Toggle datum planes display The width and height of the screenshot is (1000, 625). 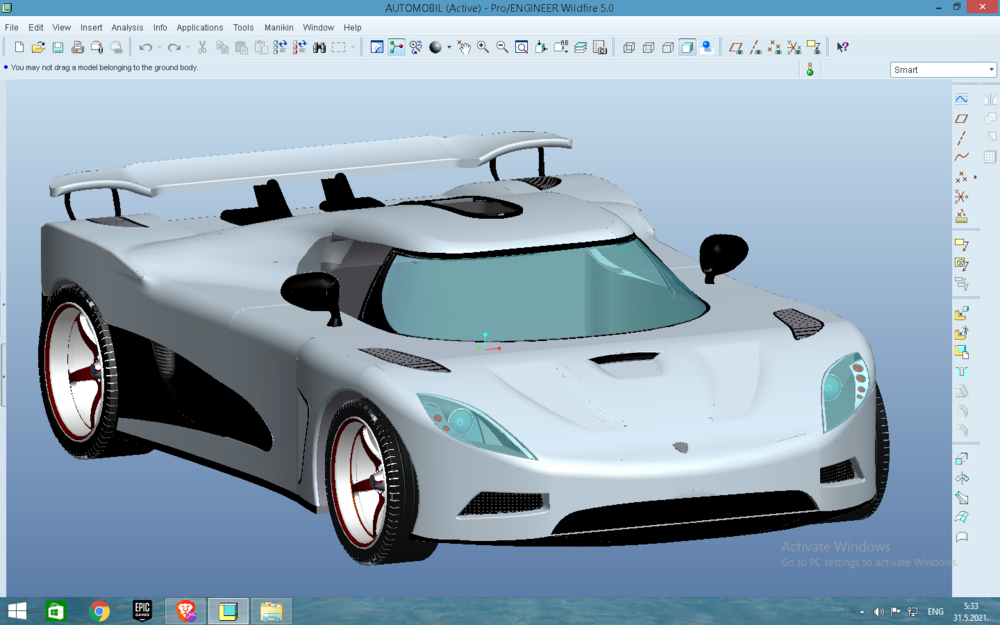pyautogui.click(x=735, y=47)
